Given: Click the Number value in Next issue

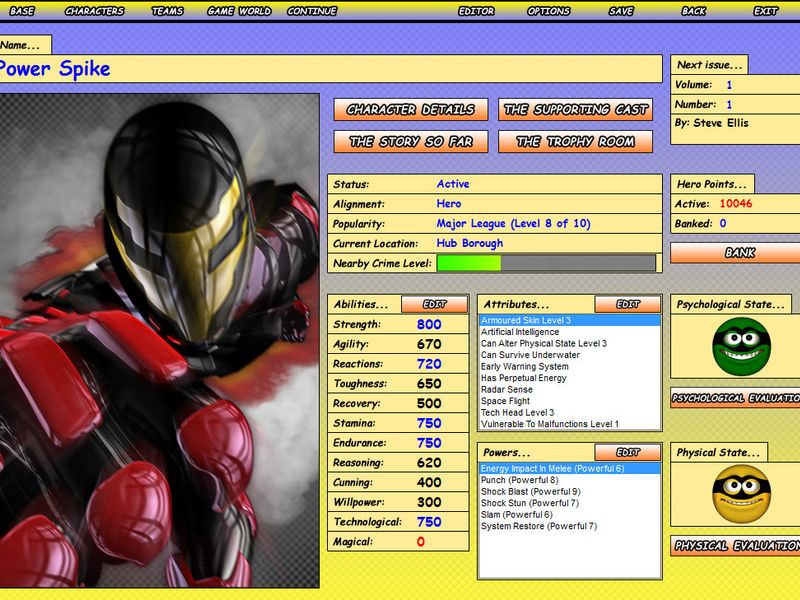Looking at the screenshot, I should pyautogui.click(x=729, y=105).
